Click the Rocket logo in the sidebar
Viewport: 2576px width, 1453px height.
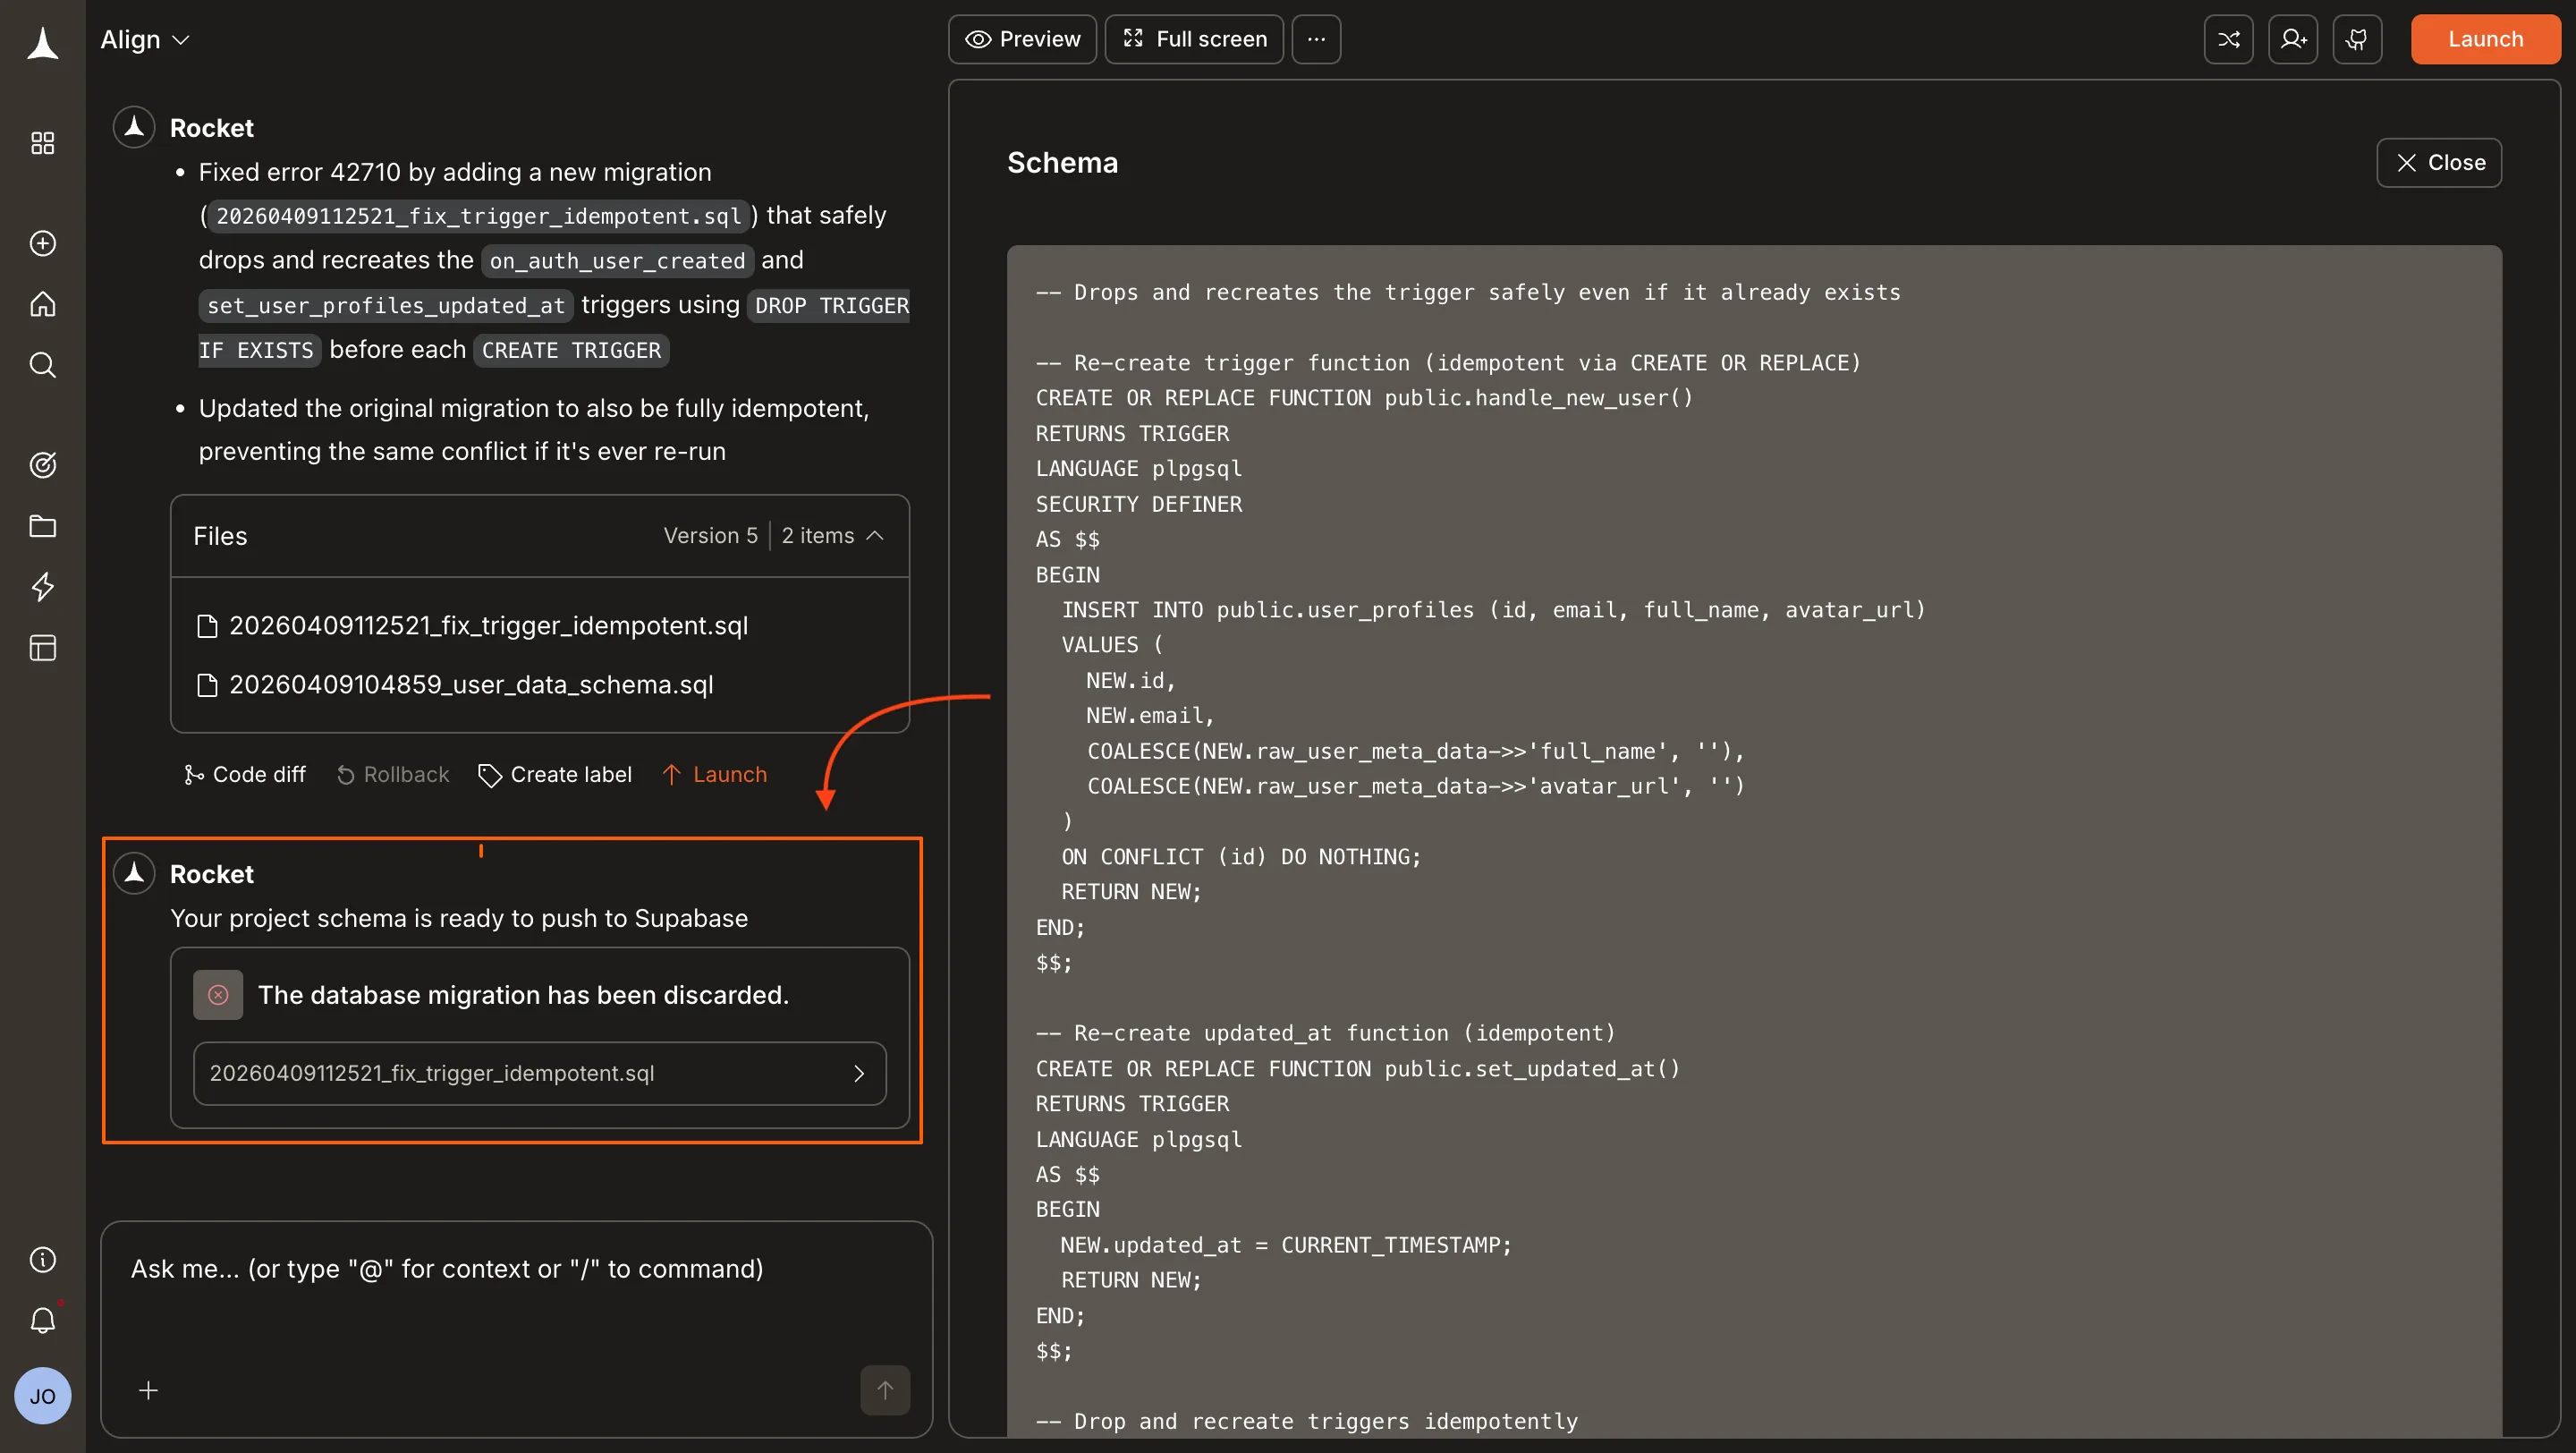point(42,43)
